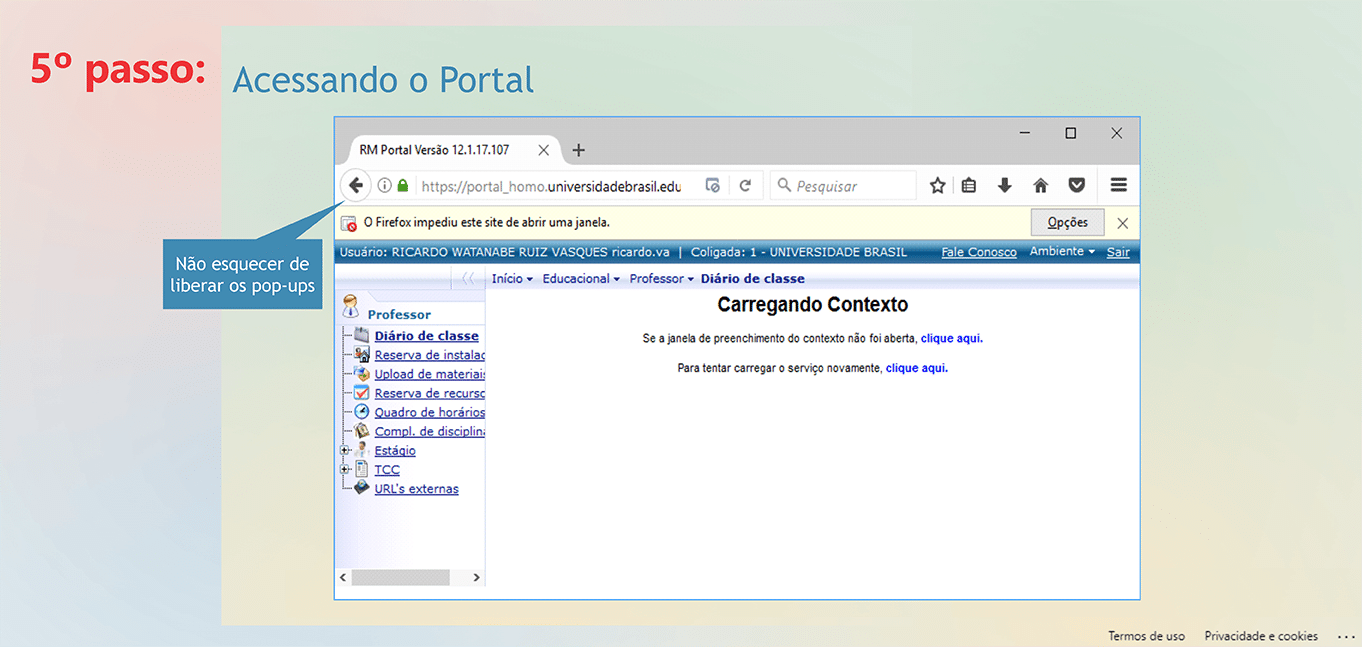
Task: Open Quadro de horários link in sidebar
Action: (x=429, y=412)
